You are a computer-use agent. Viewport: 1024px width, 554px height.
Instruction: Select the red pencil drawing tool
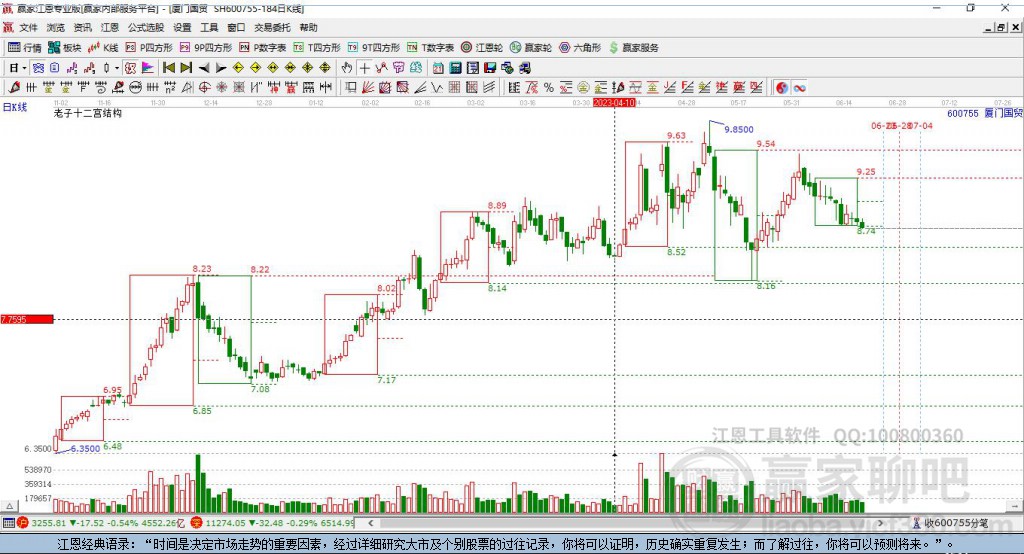pyautogui.click(x=14, y=87)
